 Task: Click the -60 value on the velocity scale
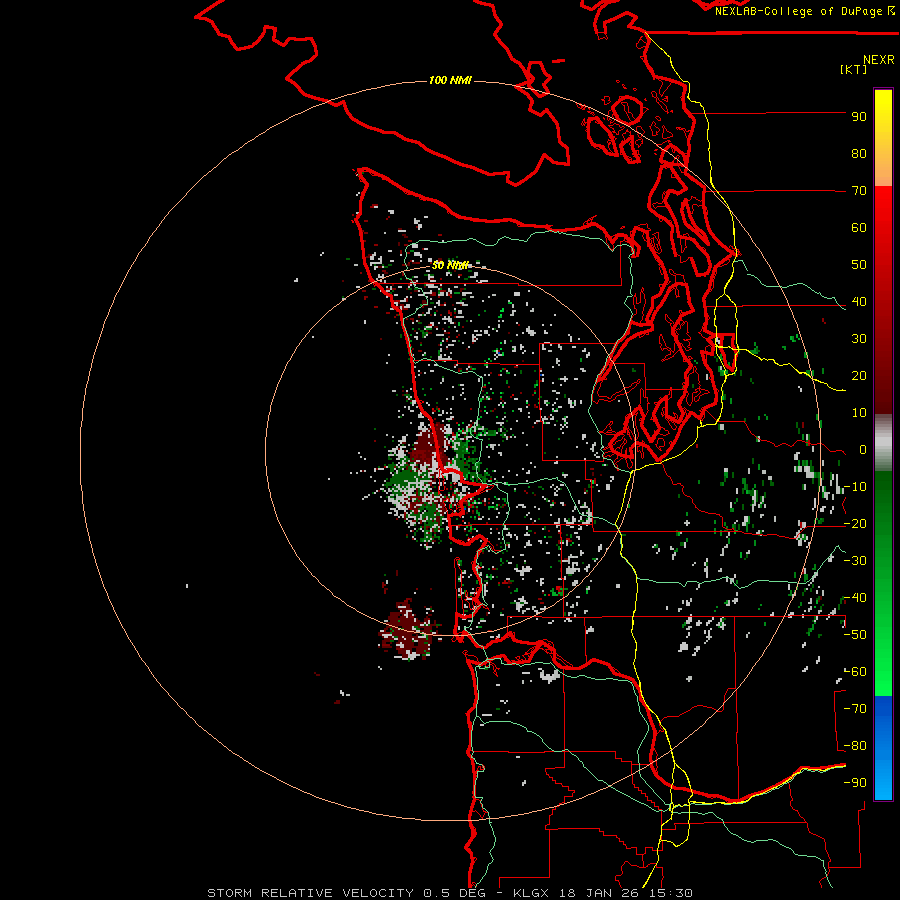click(855, 672)
